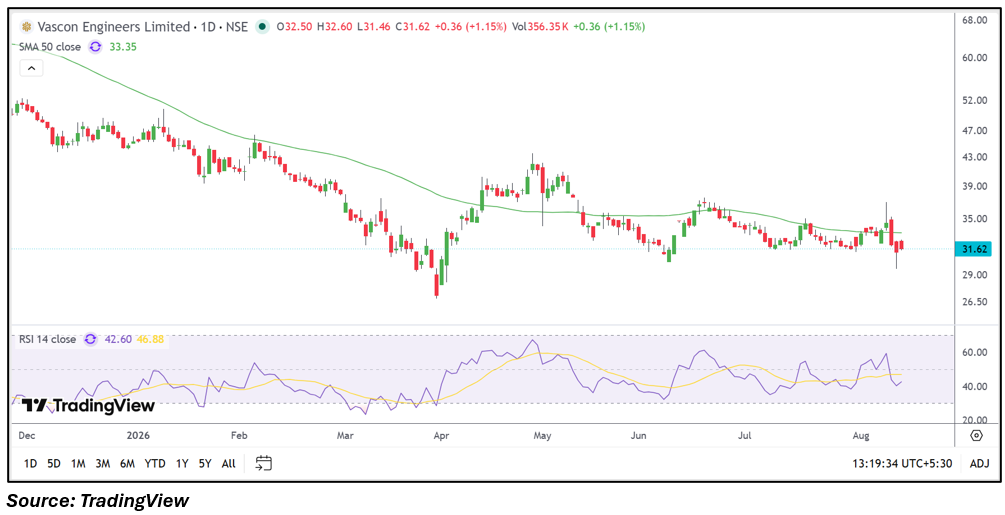Select the YTD time range
The height and width of the screenshot is (515, 1005).
[x=154, y=463]
